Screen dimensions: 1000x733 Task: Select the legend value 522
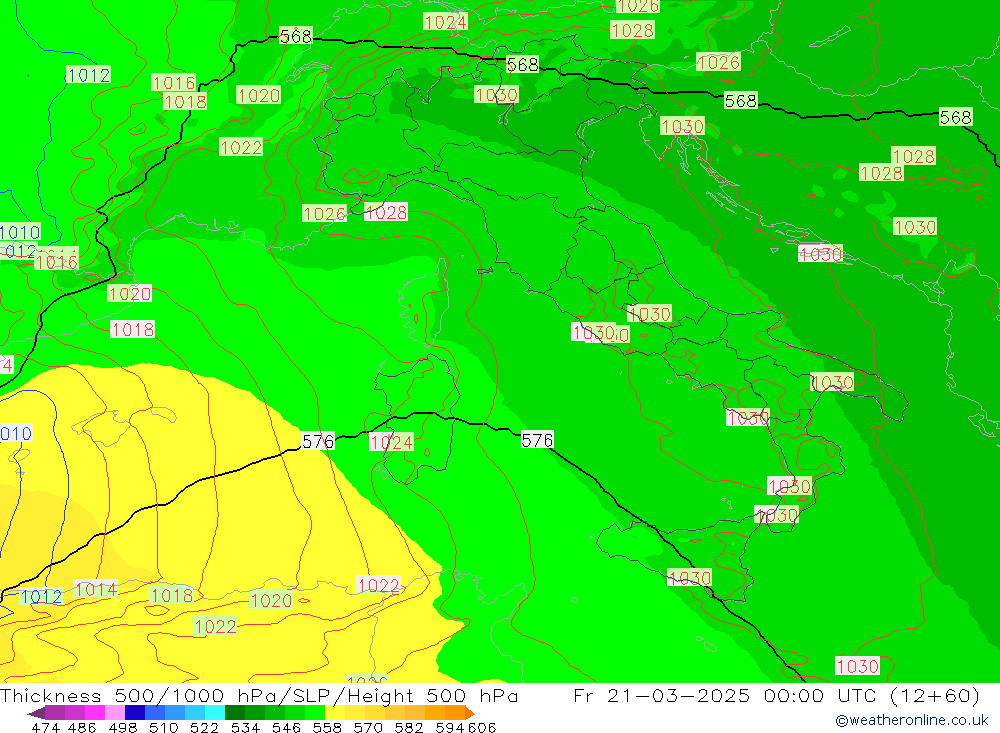click(x=204, y=727)
